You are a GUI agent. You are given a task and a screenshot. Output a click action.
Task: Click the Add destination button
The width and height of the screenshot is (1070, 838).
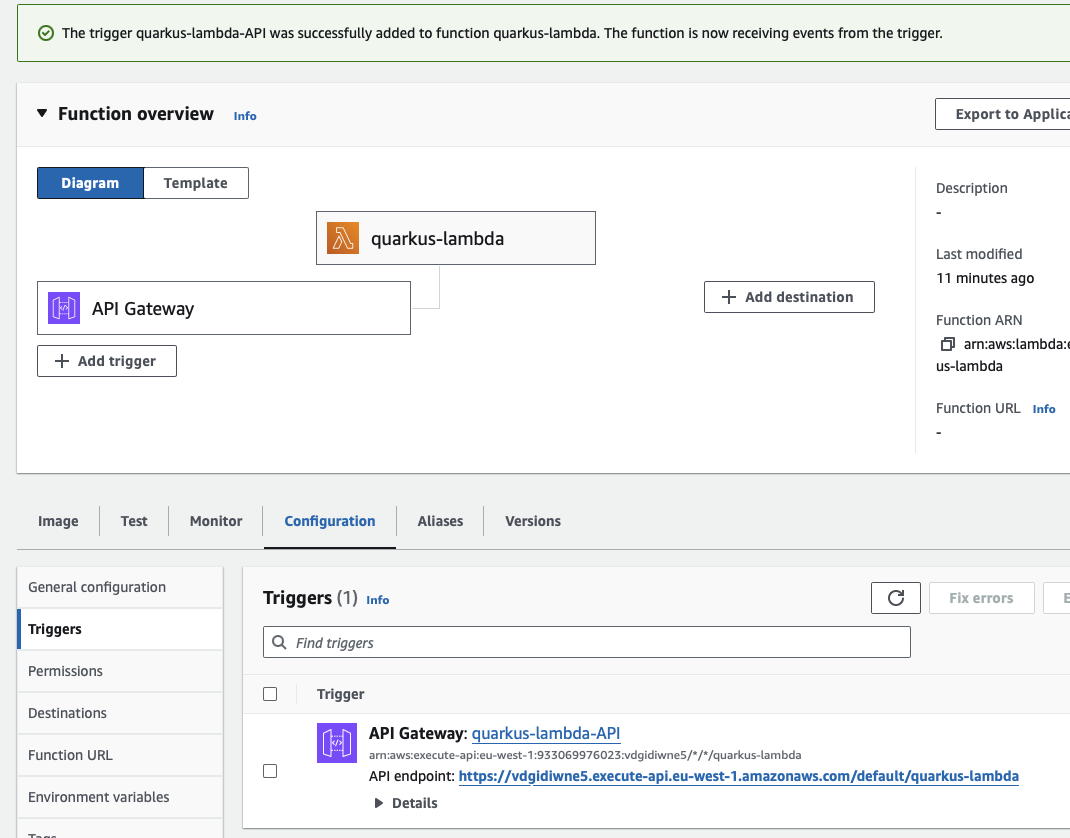[x=789, y=297]
